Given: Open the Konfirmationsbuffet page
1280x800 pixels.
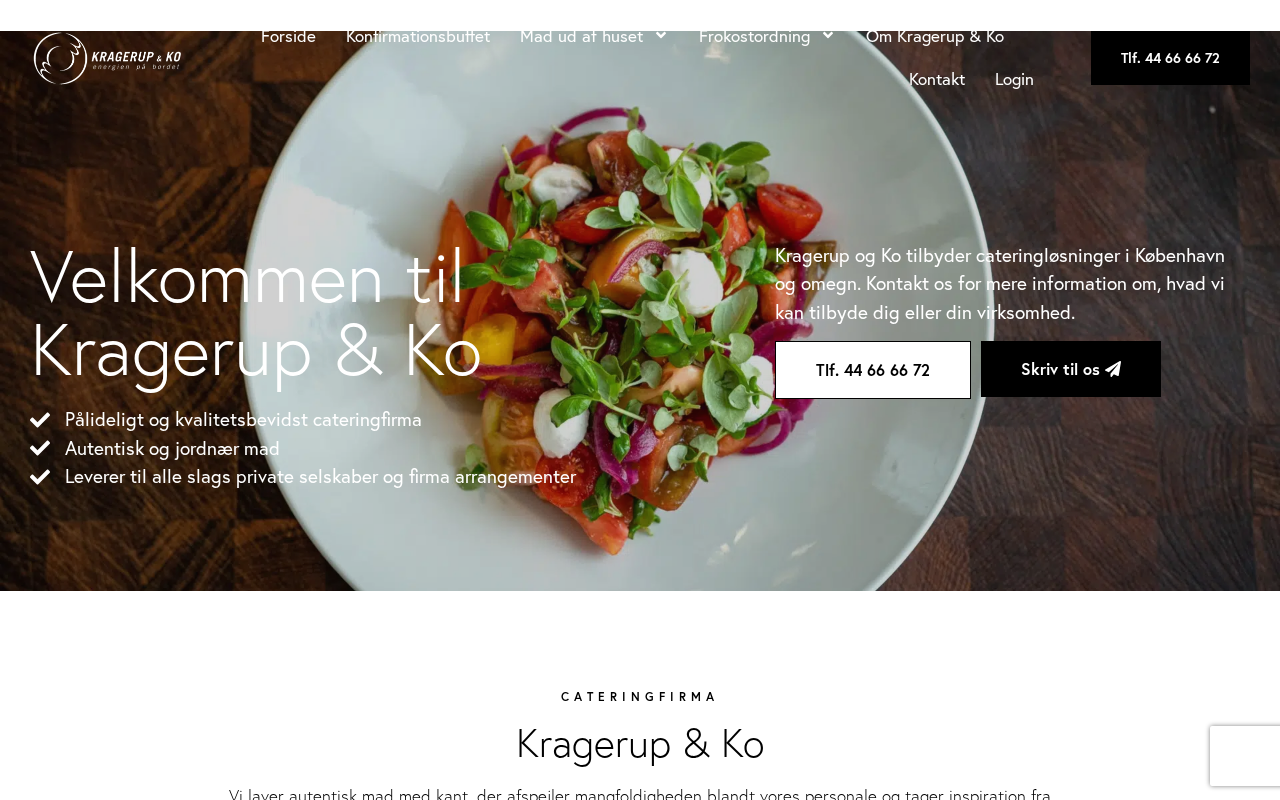Looking at the screenshot, I should pos(418,36).
